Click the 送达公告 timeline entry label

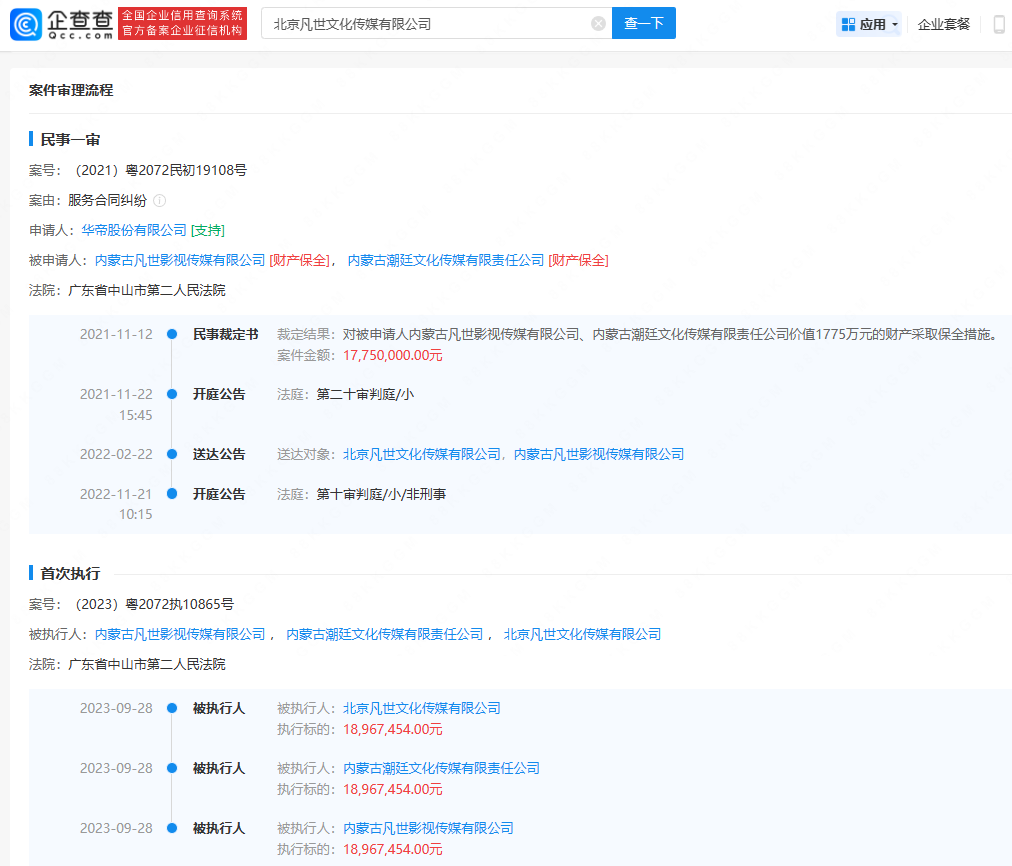(219, 454)
